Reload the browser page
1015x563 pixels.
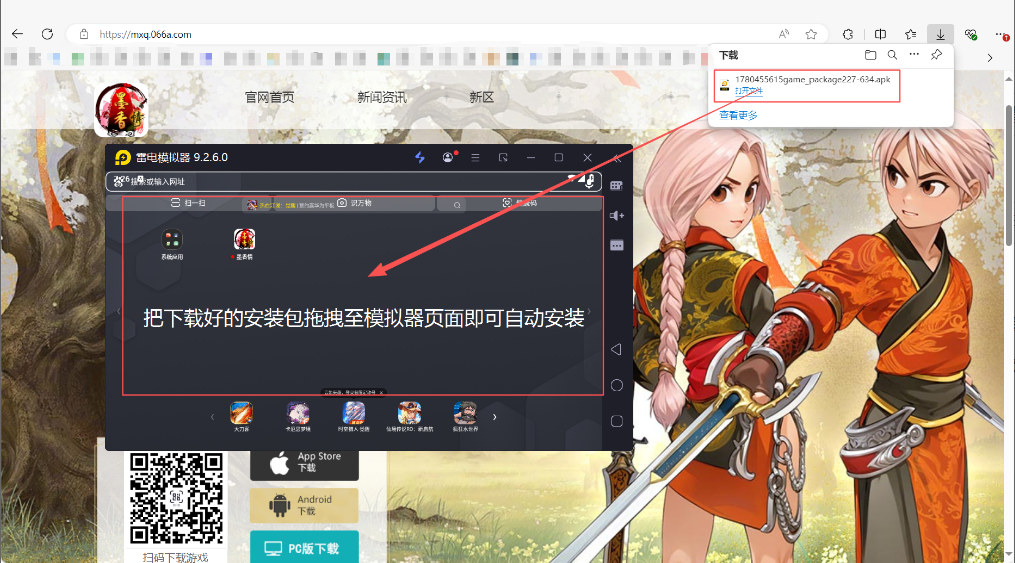(x=47, y=34)
